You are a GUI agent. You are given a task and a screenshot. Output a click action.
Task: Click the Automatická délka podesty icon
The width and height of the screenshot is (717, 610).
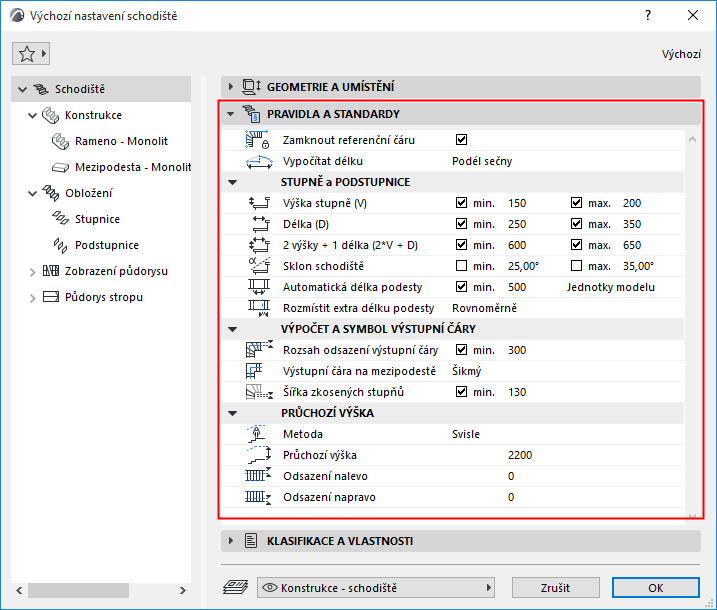(x=259, y=287)
